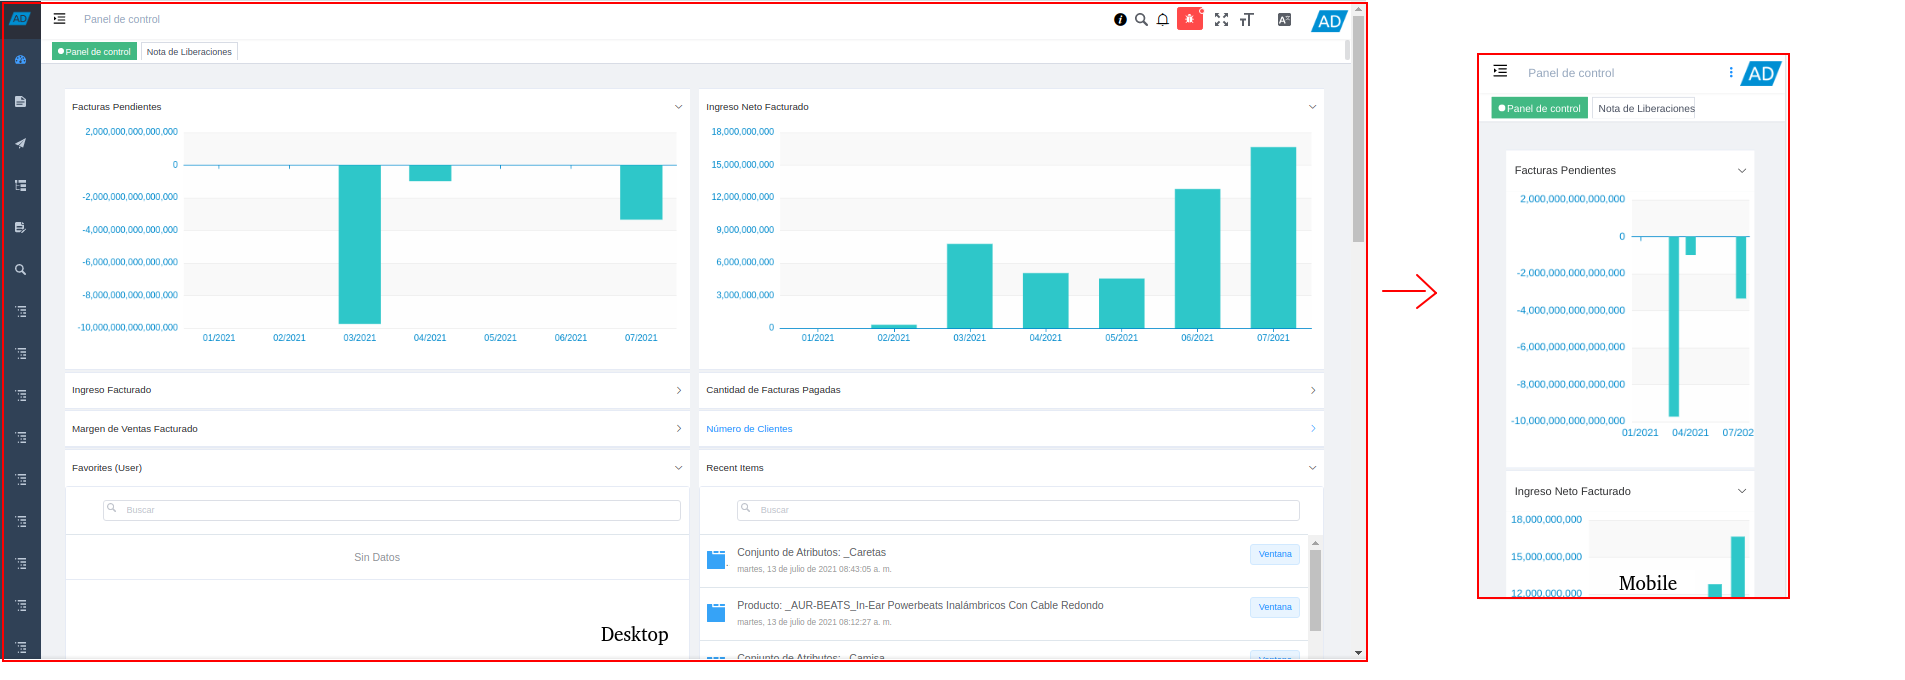Enter fullscreen with the expand arrows icon
Image resolution: width=1905 pixels, height=680 pixels.
point(1221,19)
